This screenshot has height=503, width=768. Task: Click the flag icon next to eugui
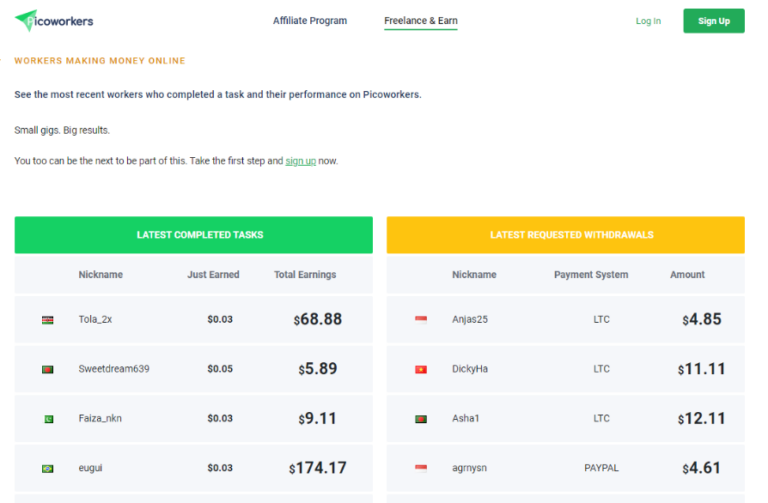pos(48,468)
